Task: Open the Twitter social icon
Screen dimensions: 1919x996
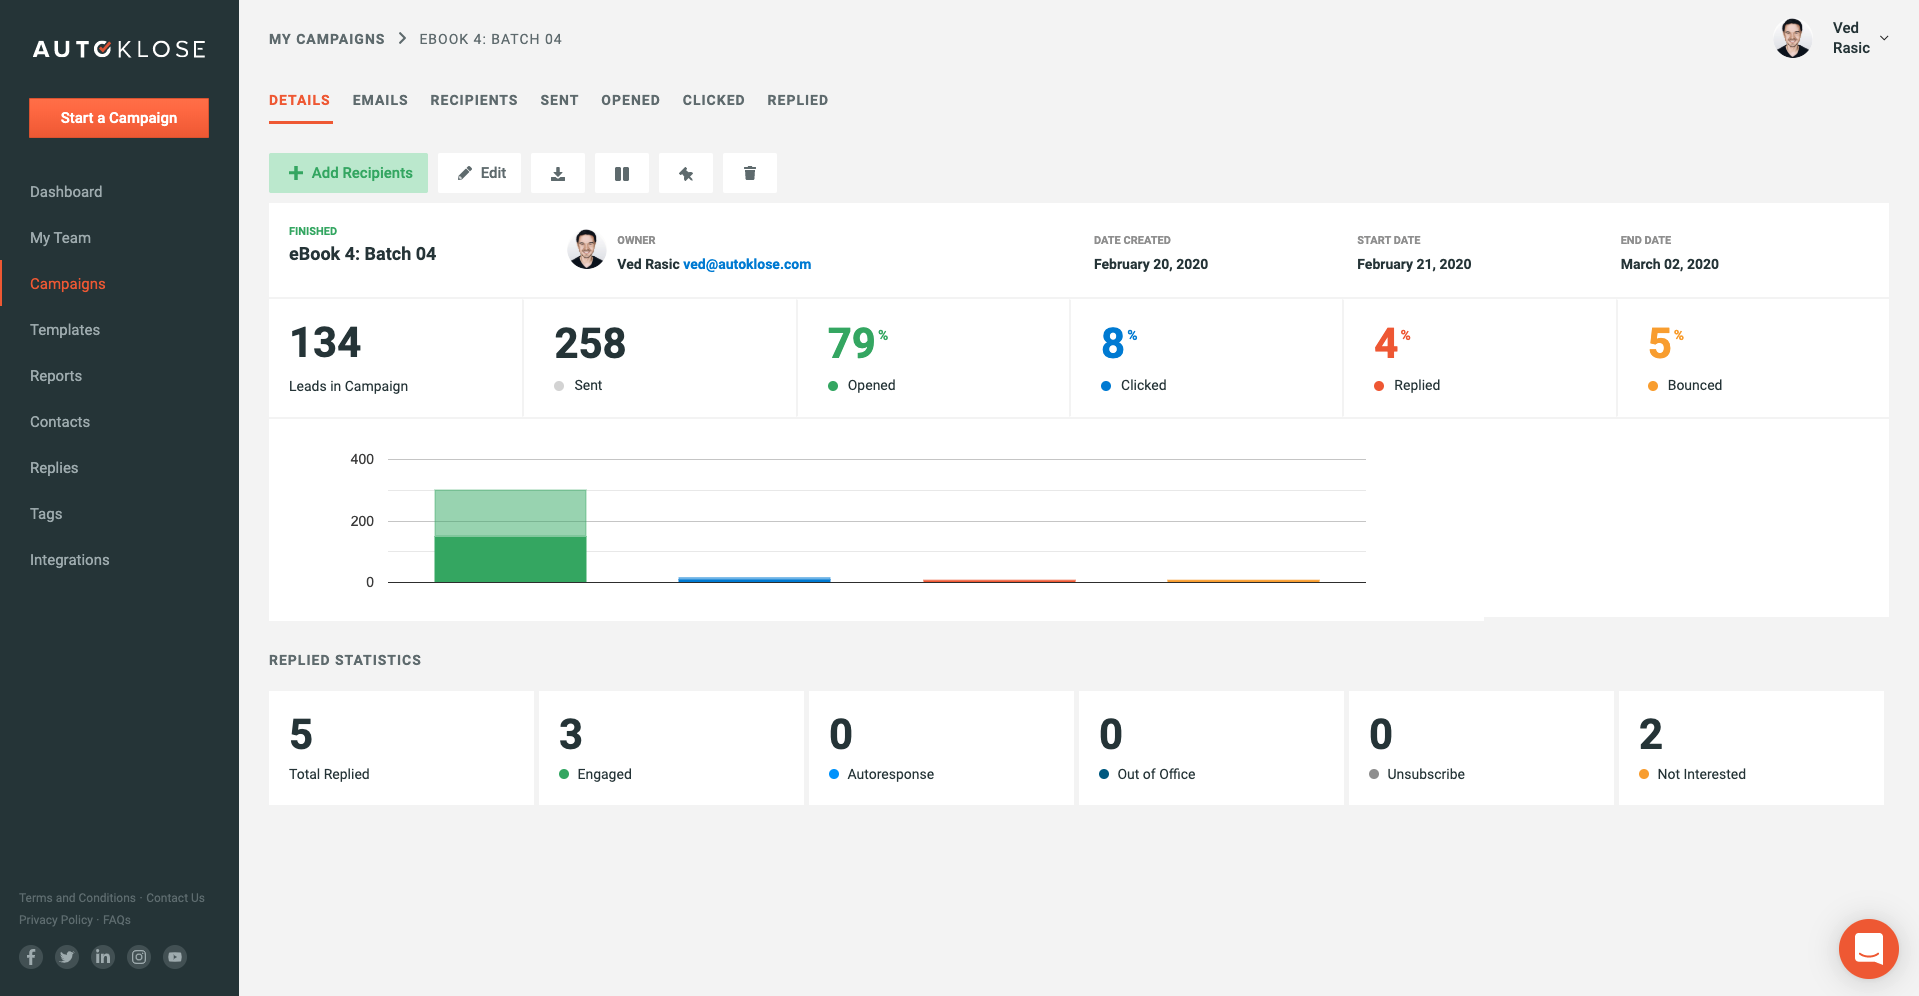Action: pyautogui.click(x=67, y=957)
